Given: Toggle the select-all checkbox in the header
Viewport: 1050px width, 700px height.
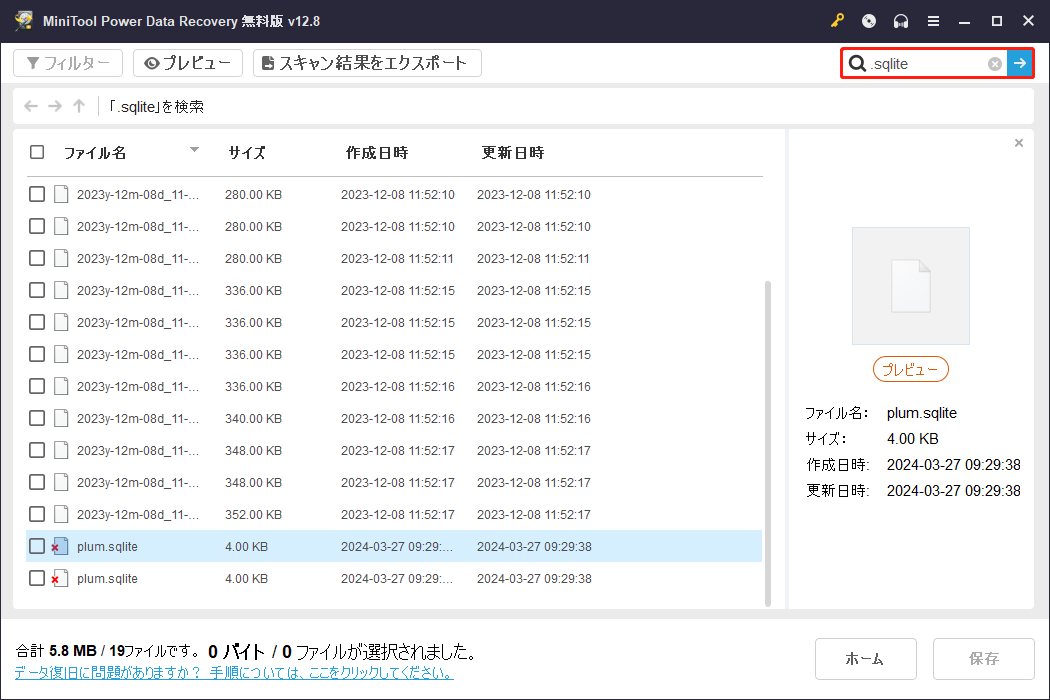Looking at the screenshot, I should click(37, 152).
